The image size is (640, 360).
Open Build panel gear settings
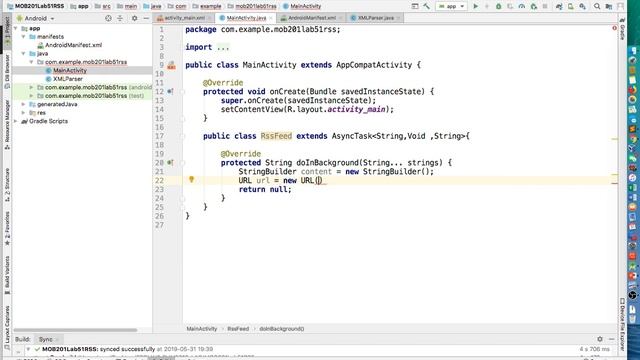coord(600,339)
